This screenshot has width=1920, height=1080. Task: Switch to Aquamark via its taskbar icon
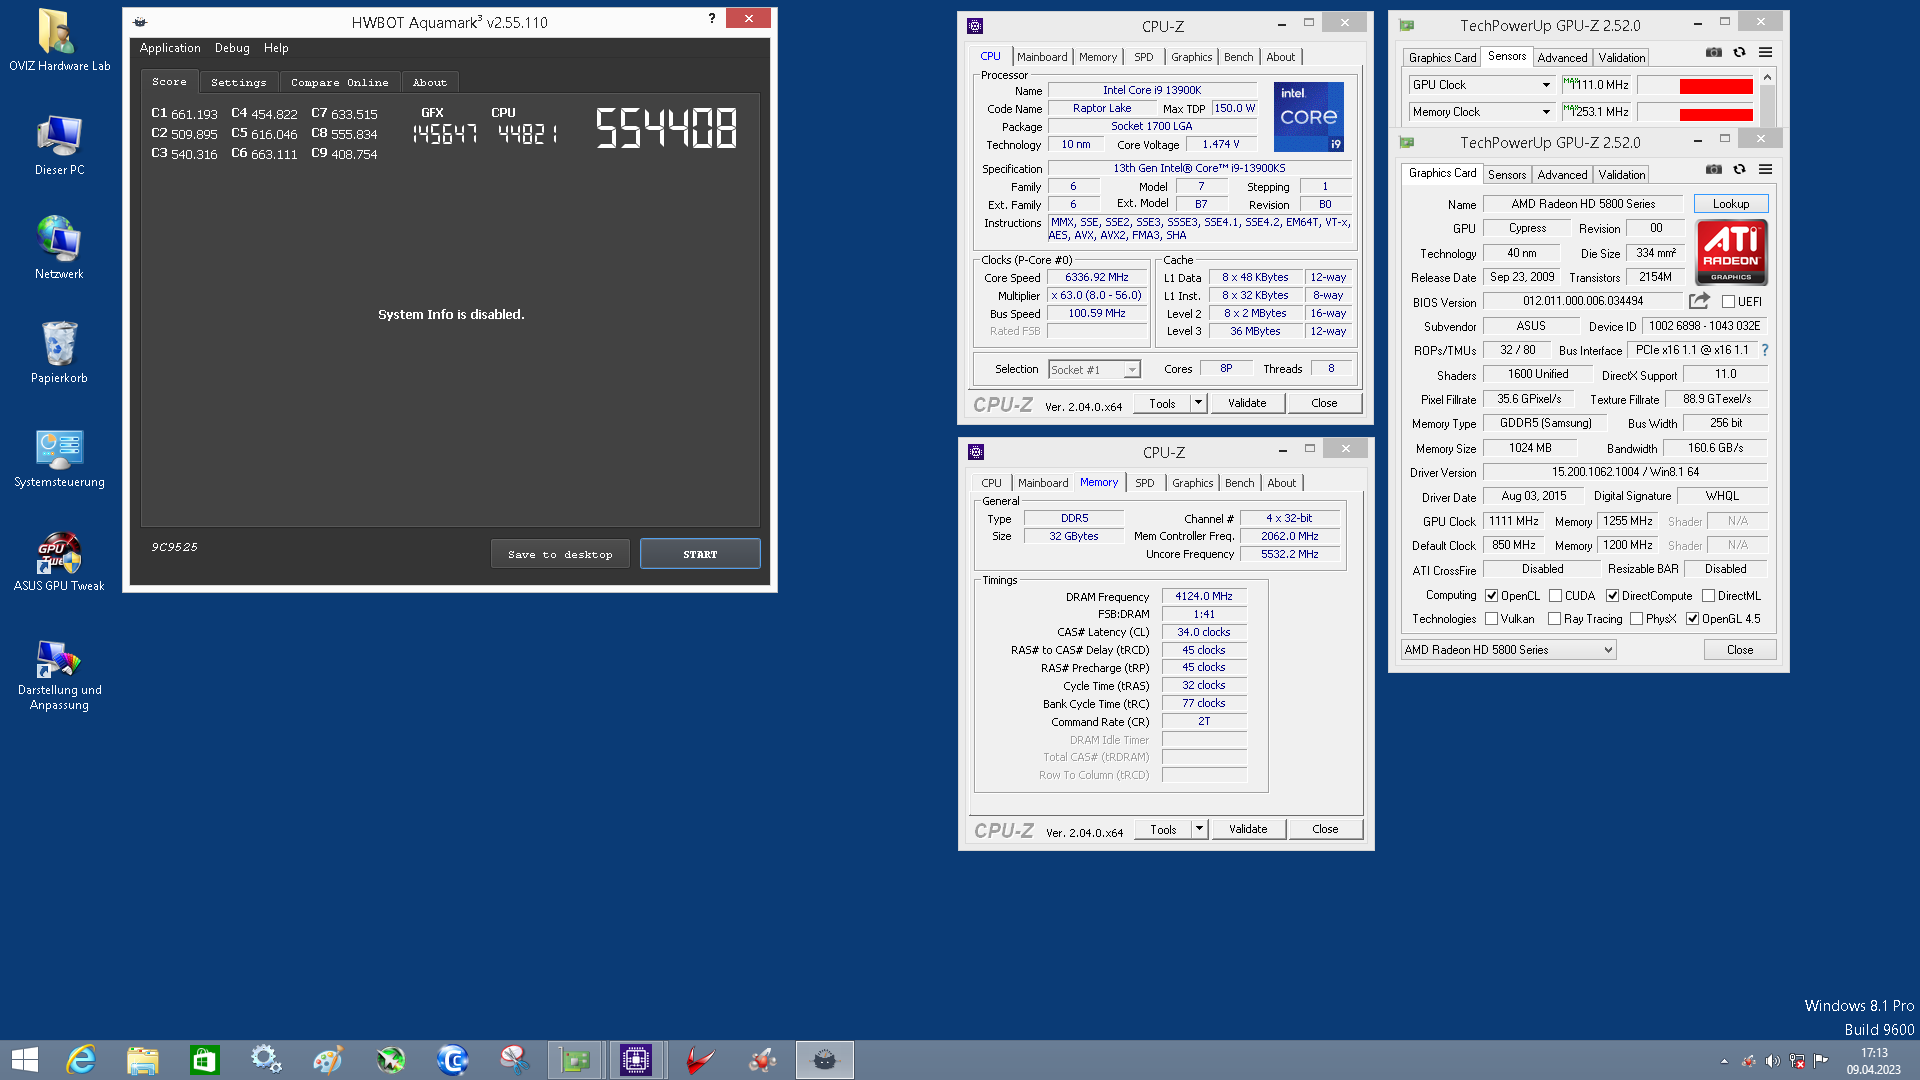point(824,1060)
